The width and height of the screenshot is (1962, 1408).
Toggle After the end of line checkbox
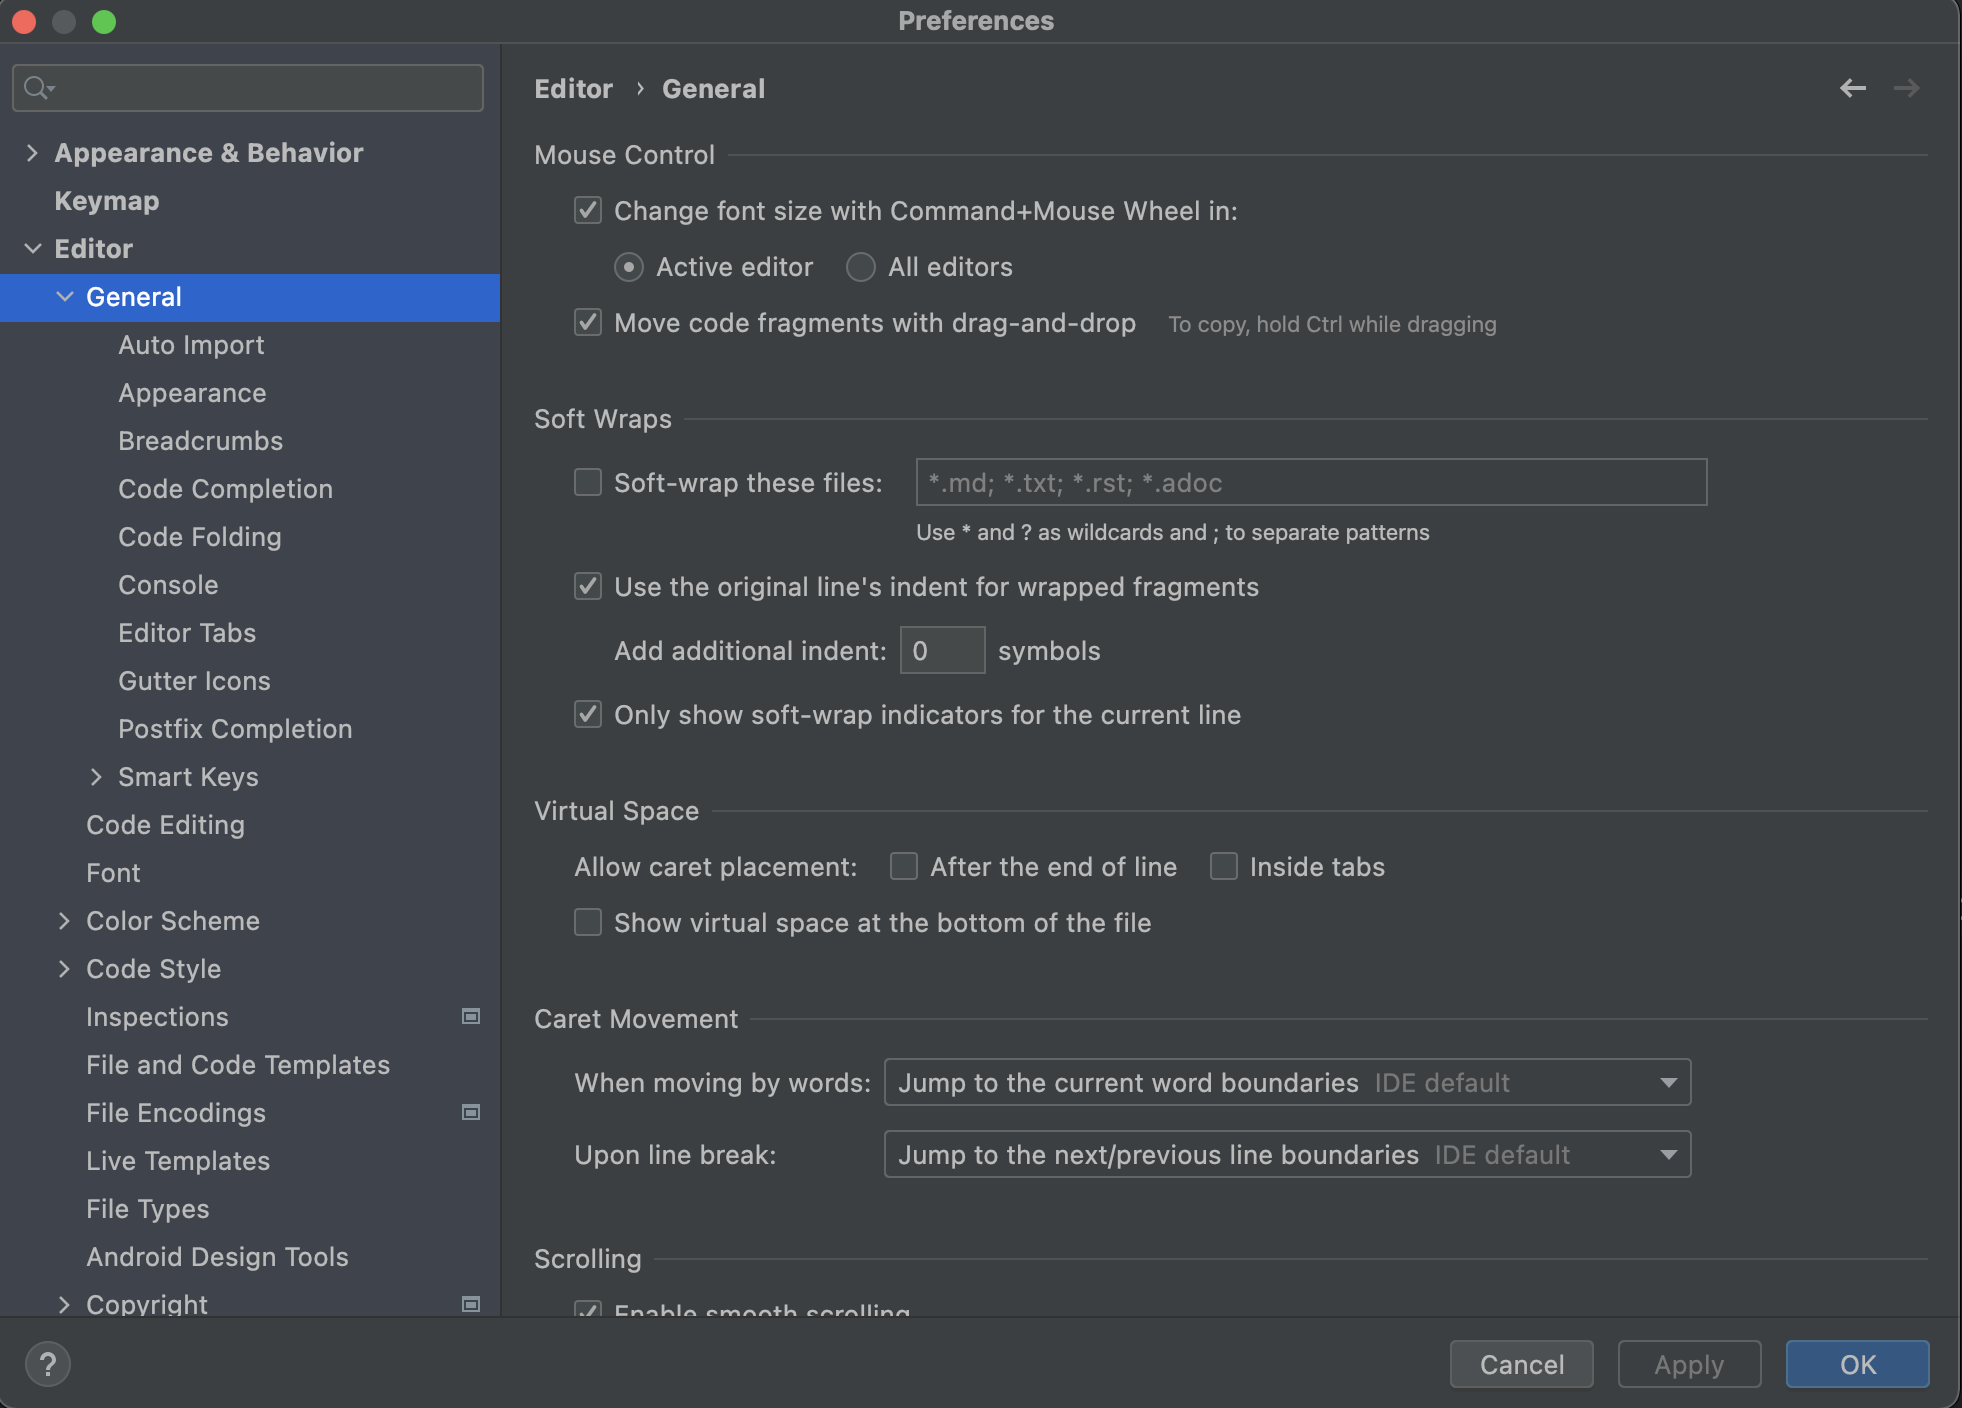pos(904,866)
